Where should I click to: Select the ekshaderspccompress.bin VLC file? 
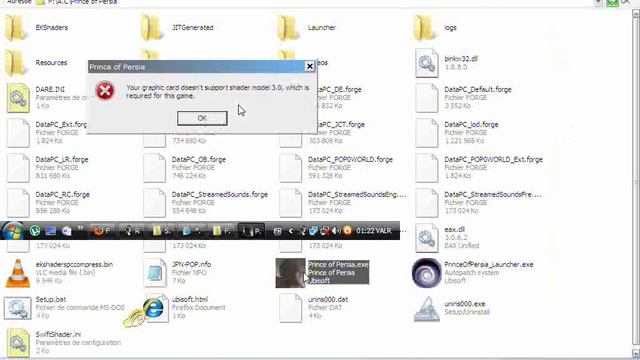tap(60, 273)
